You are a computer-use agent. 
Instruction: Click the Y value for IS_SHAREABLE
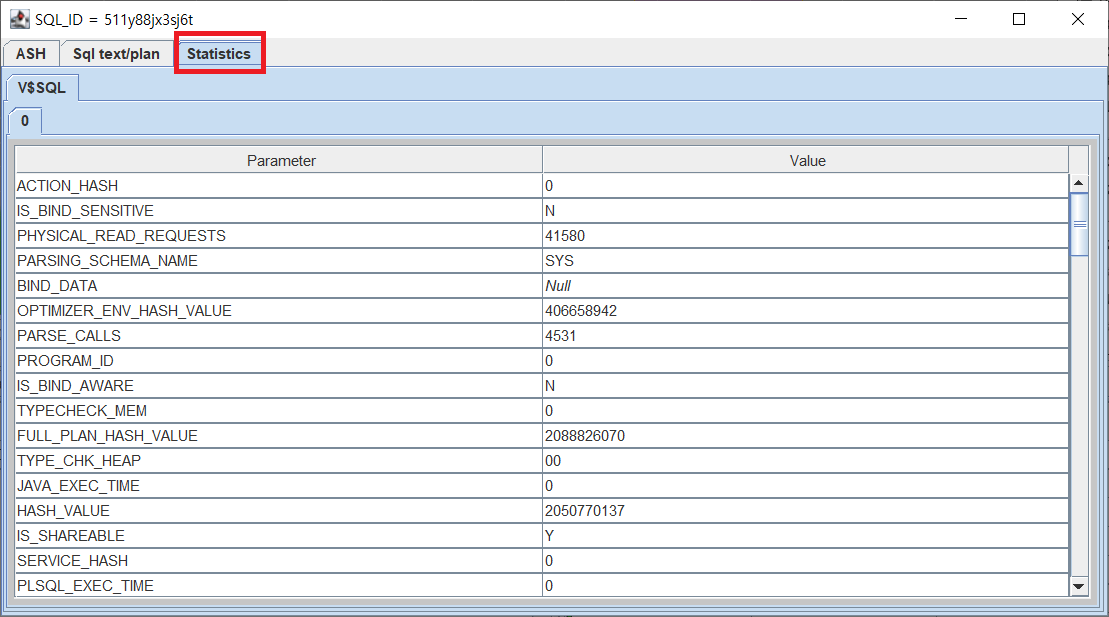point(806,536)
